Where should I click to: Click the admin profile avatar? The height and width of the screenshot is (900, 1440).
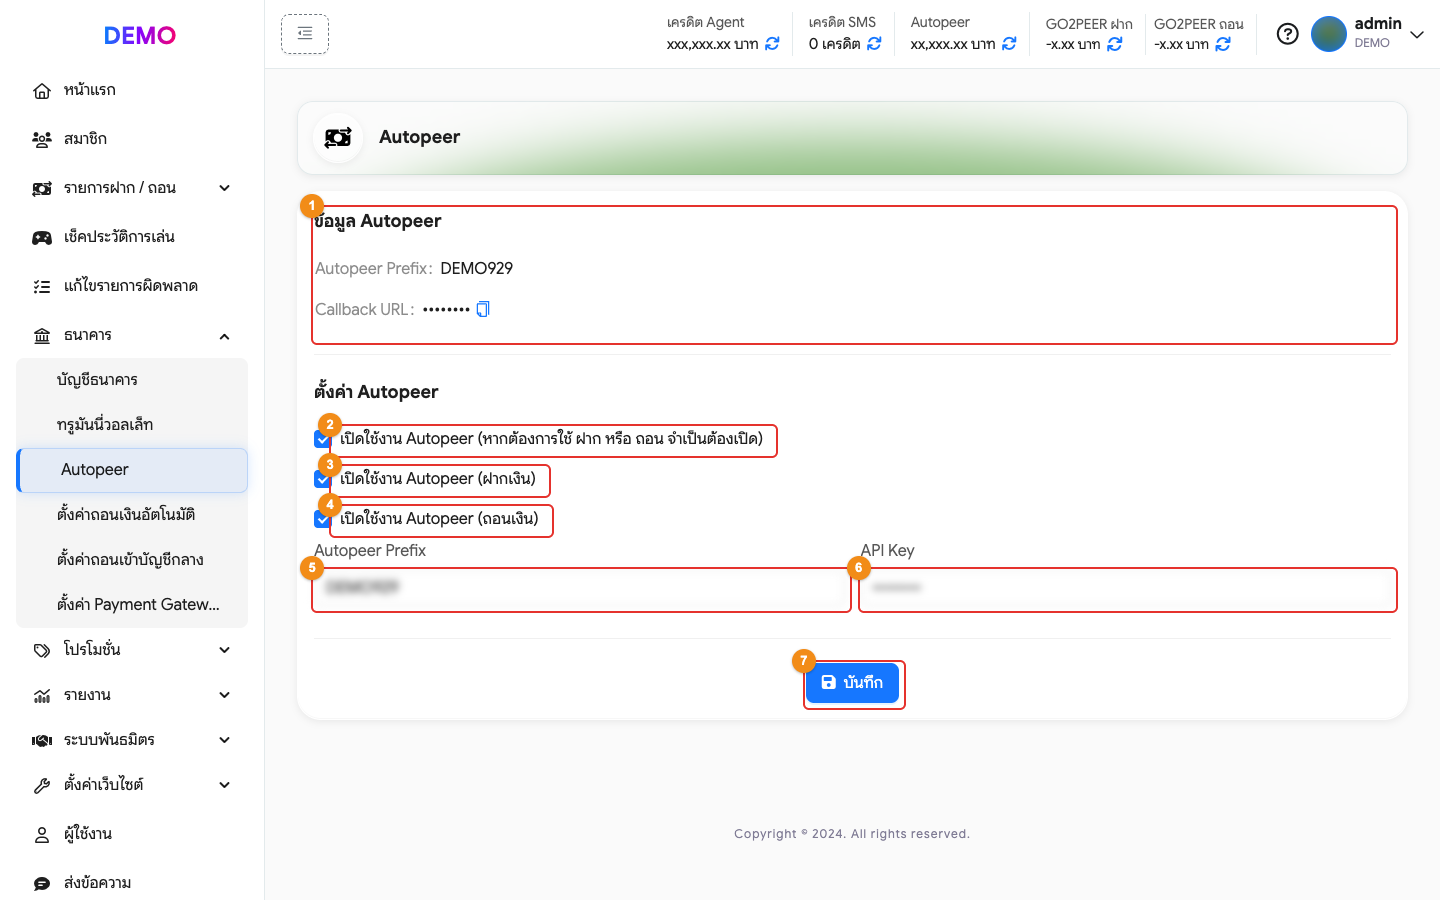coord(1329,34)
